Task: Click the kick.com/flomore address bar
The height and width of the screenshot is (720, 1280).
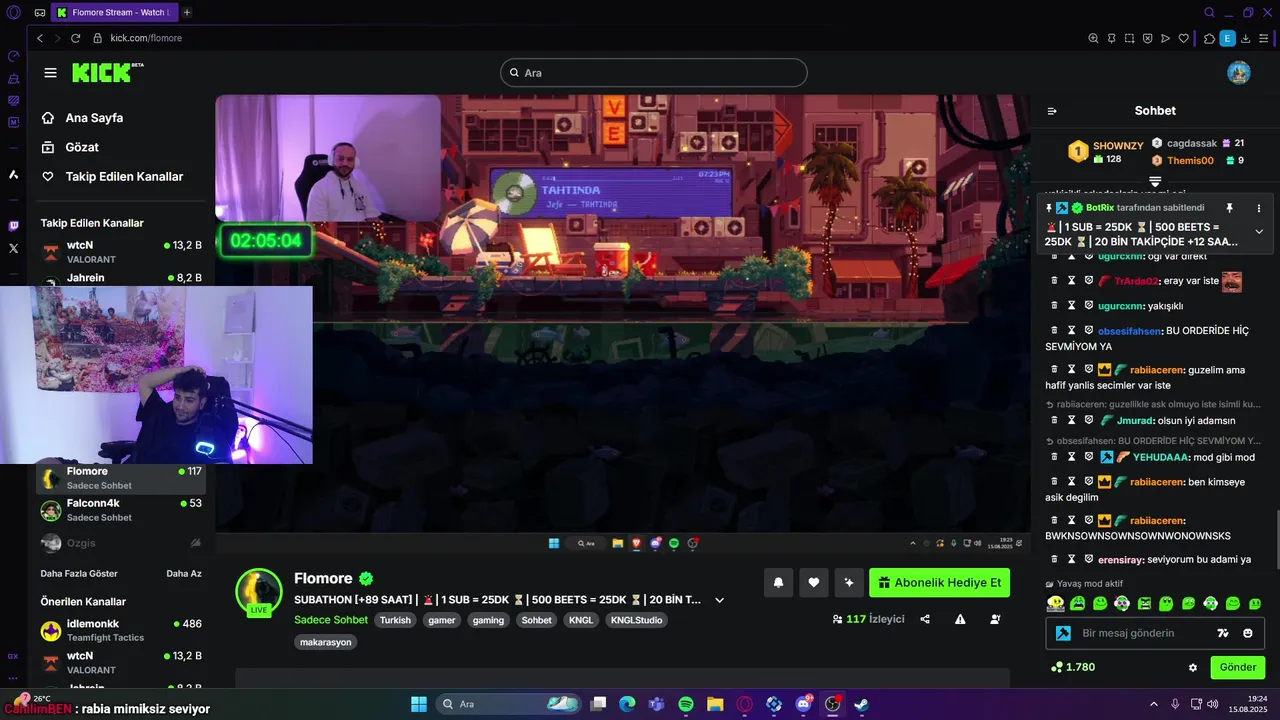Action: tap(146, 38)
